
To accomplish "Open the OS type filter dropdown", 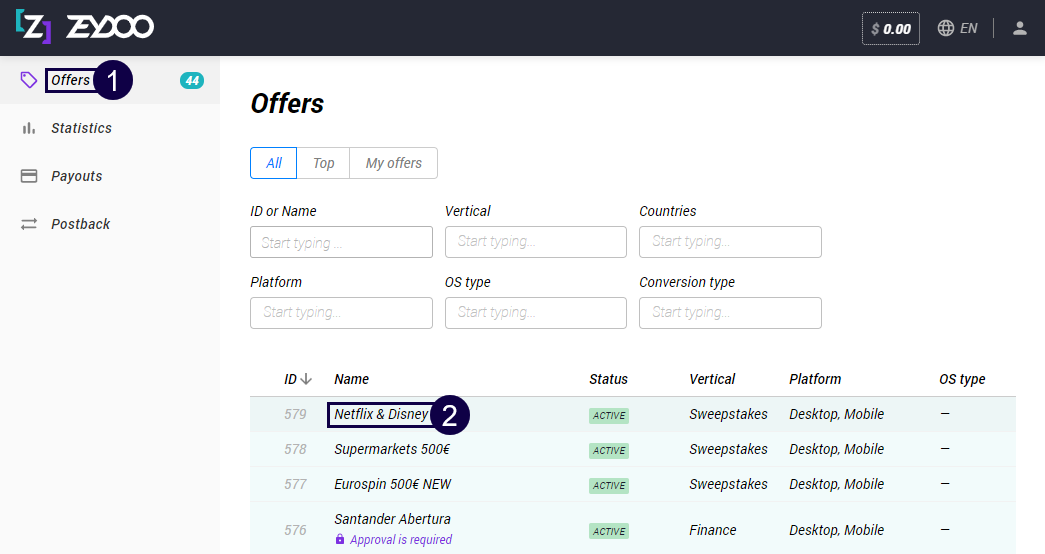I will click(x=535, y=312).
